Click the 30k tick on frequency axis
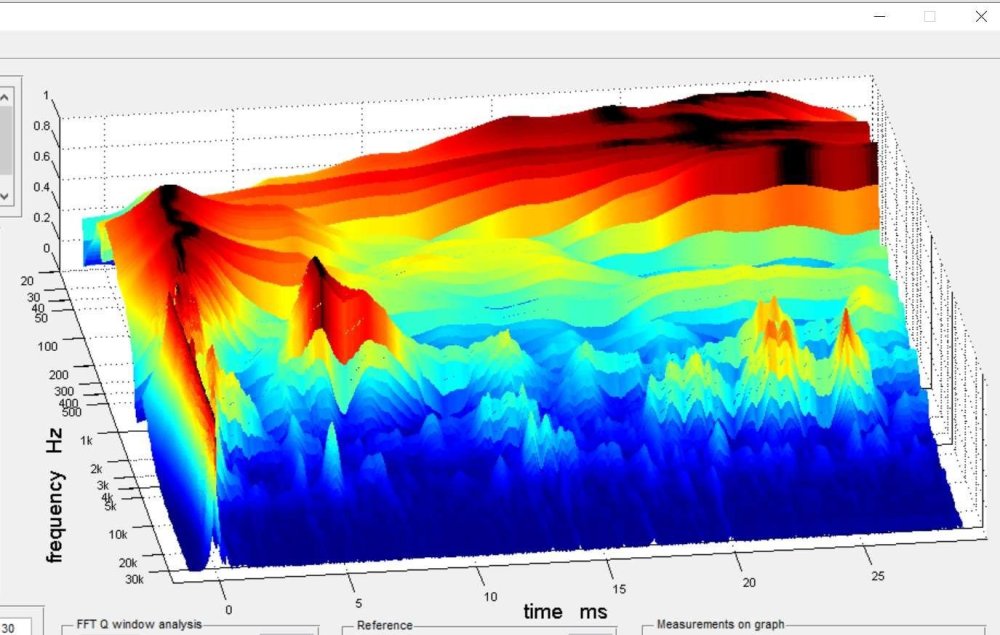The height and width of the screenshot is (635, 1000). coord(132,579)
